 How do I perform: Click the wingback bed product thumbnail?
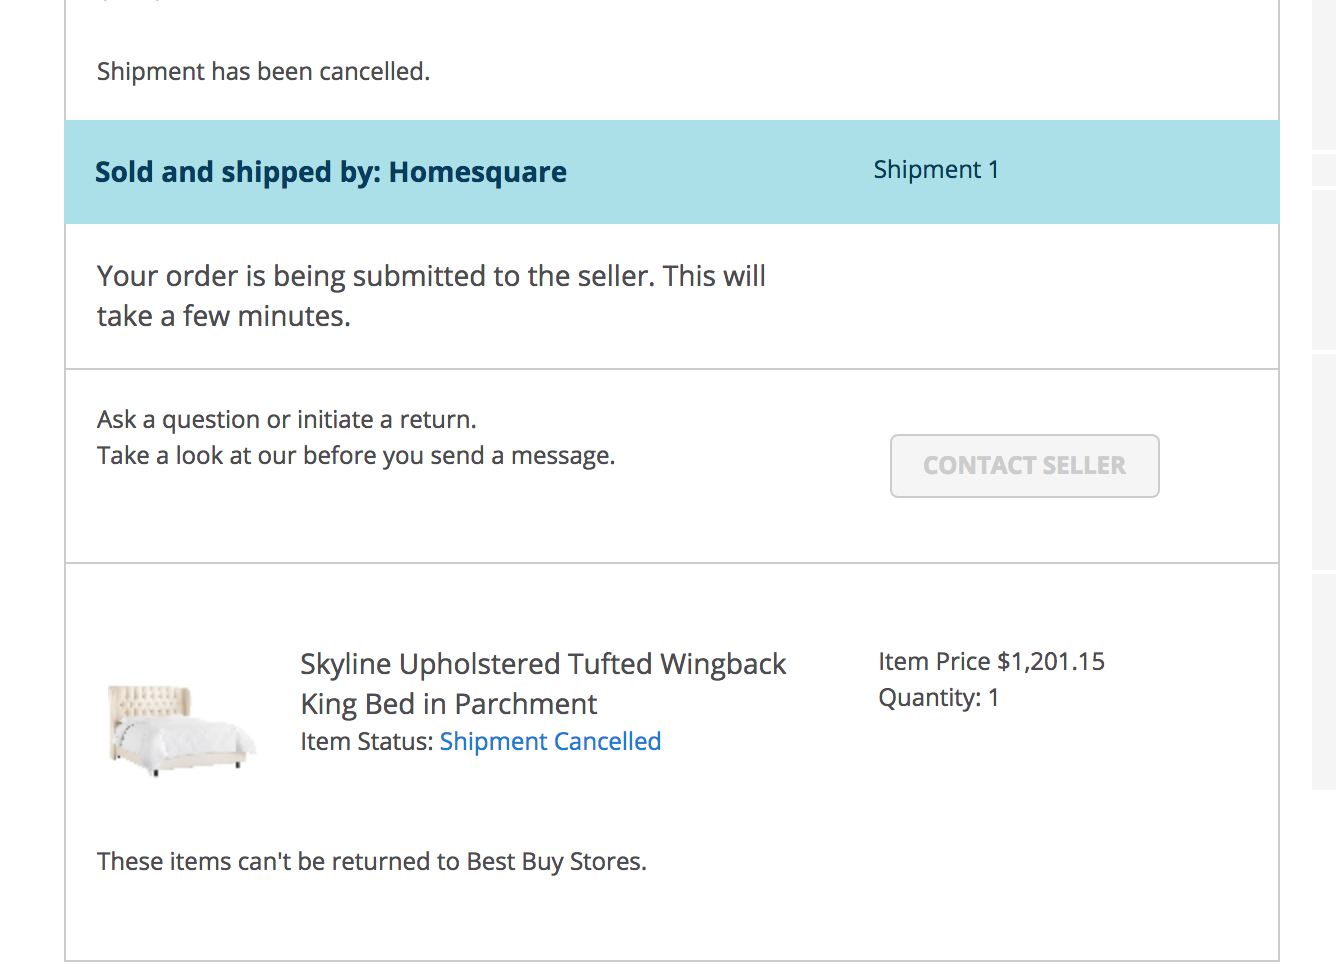pos(180,729)
